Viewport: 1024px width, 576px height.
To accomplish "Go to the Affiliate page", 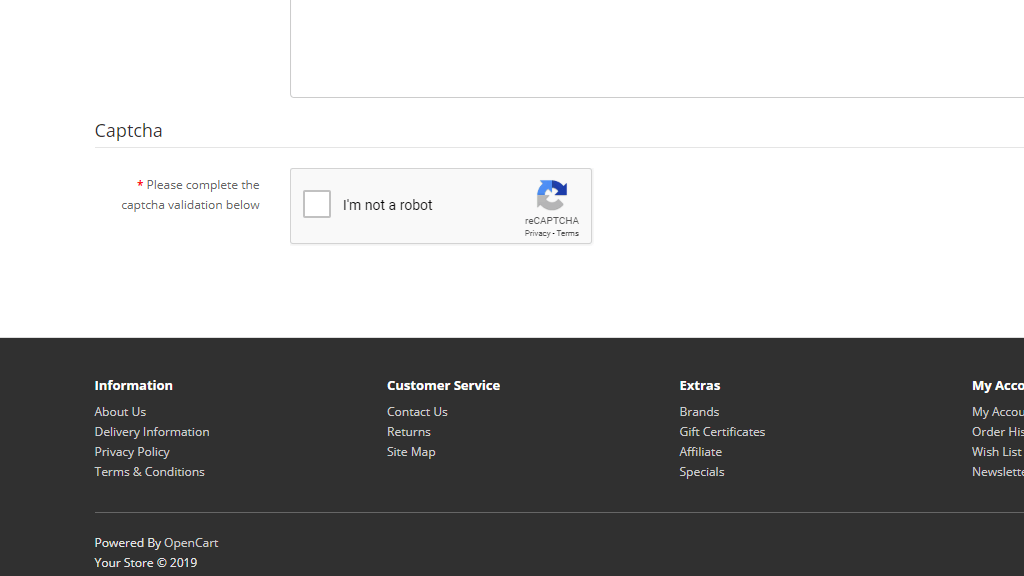I will tap(700, 452).
